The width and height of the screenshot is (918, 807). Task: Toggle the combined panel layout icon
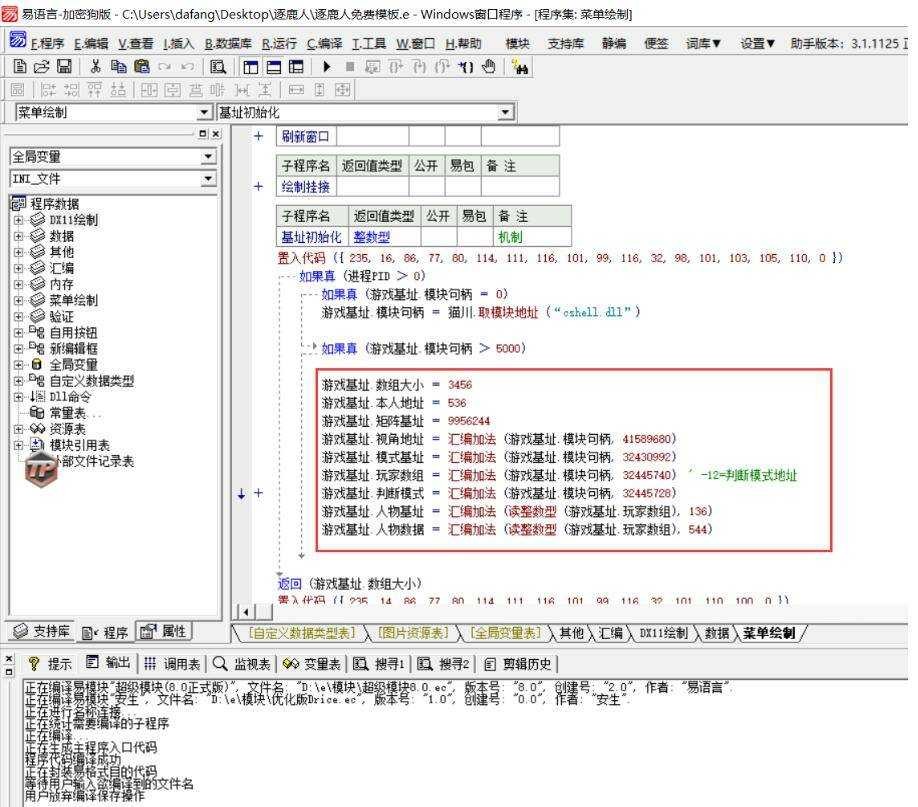coord(296,67)
